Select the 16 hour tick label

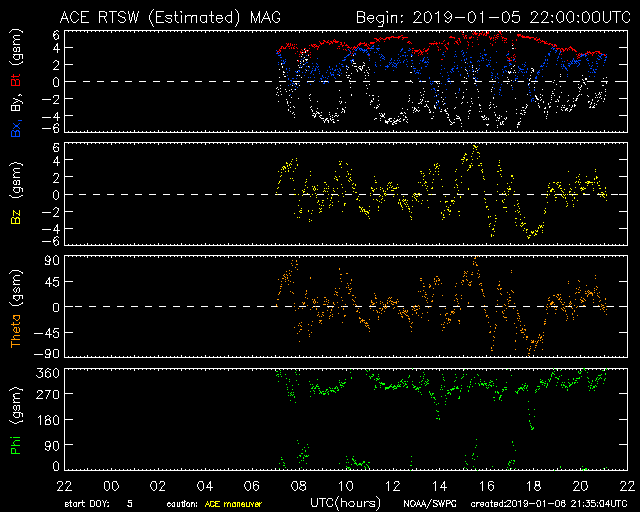(x=485, y=484)
